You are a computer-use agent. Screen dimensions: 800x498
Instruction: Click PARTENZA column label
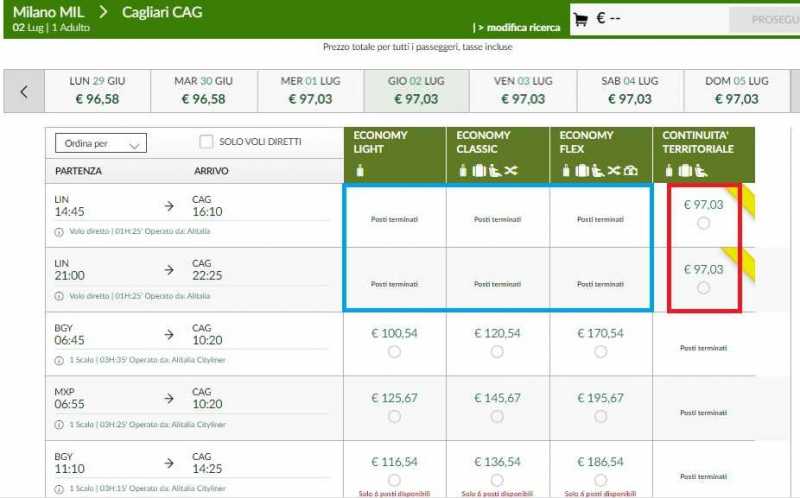78,171
